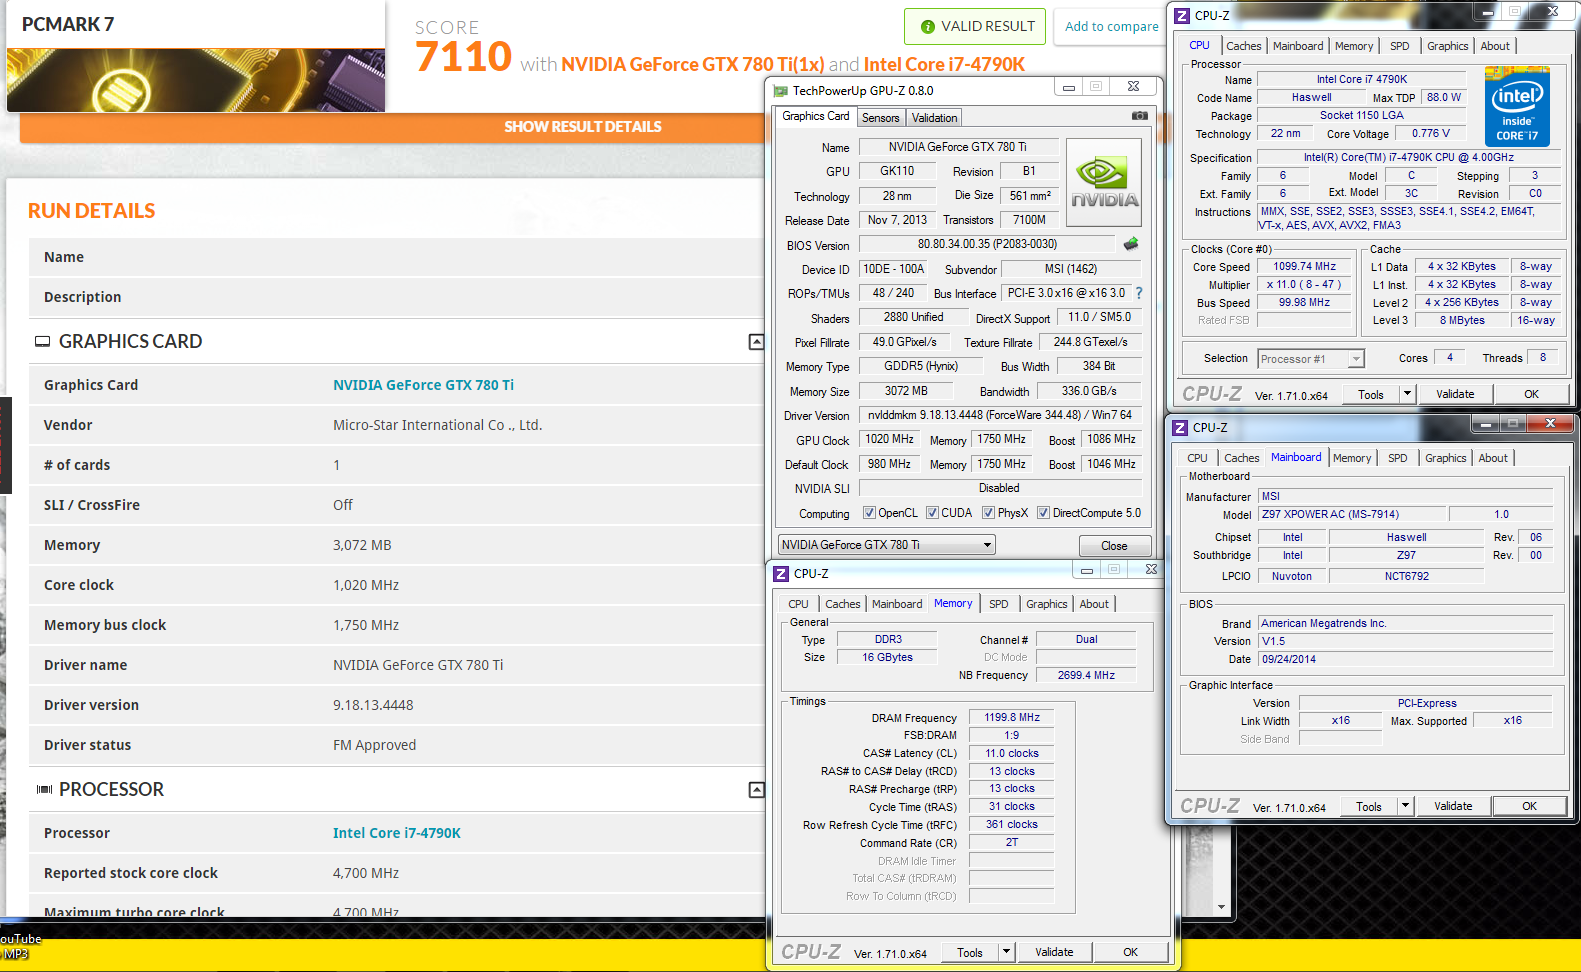This screenshot has width=1581, height=972.
Task: Open Caches tab in CPU-Z CPU window
Action: point(1244,46)
